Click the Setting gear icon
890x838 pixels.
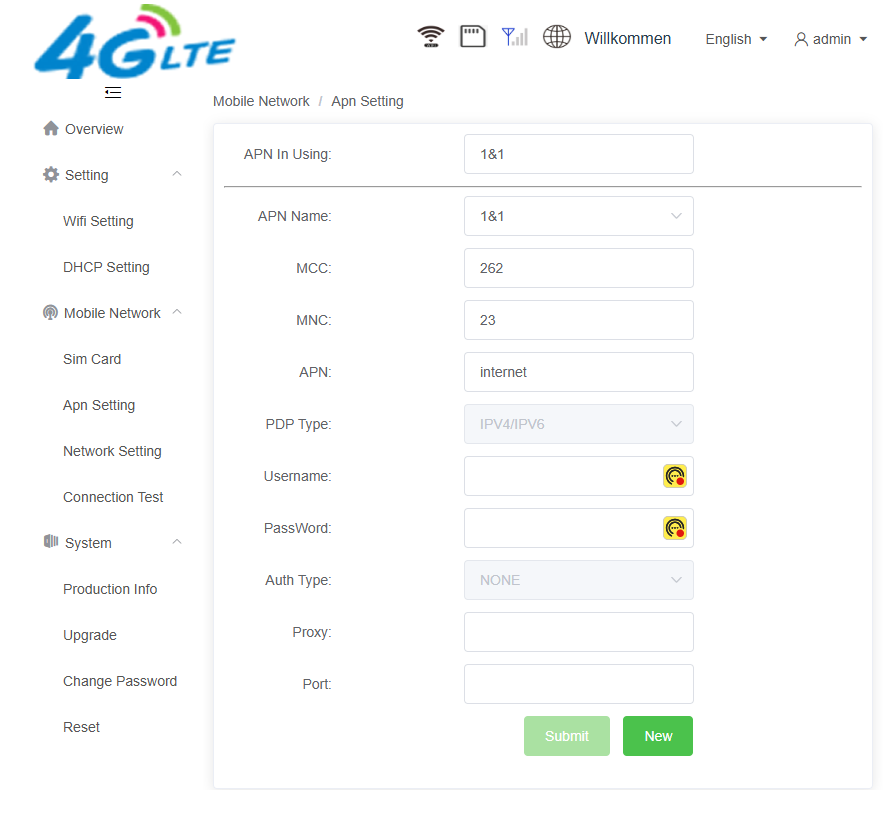pyautogui.click(x=51, y=174)
